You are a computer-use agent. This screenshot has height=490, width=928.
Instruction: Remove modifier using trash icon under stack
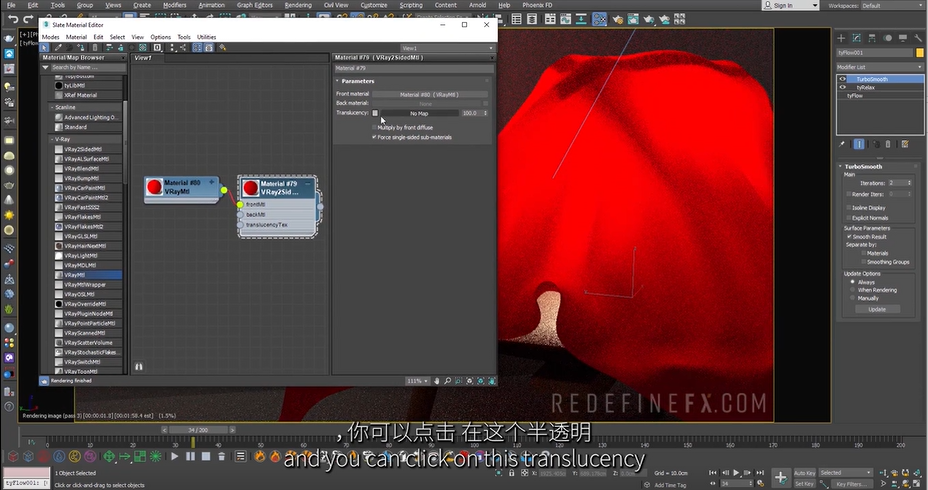tap(888, 144)
